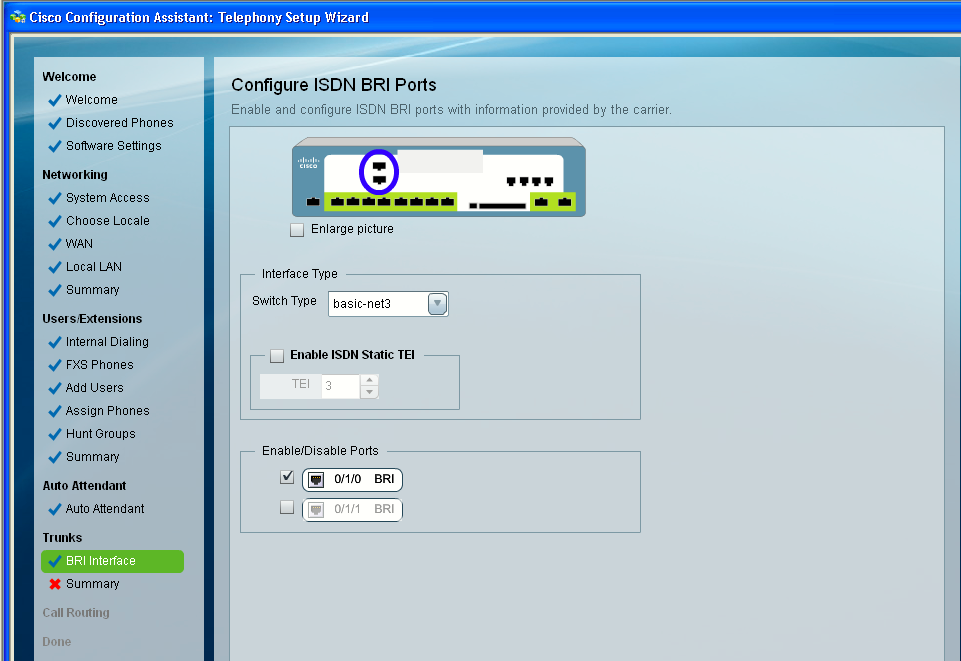Check the 0/1/1 BRI port checkbox

pos(287,507)
